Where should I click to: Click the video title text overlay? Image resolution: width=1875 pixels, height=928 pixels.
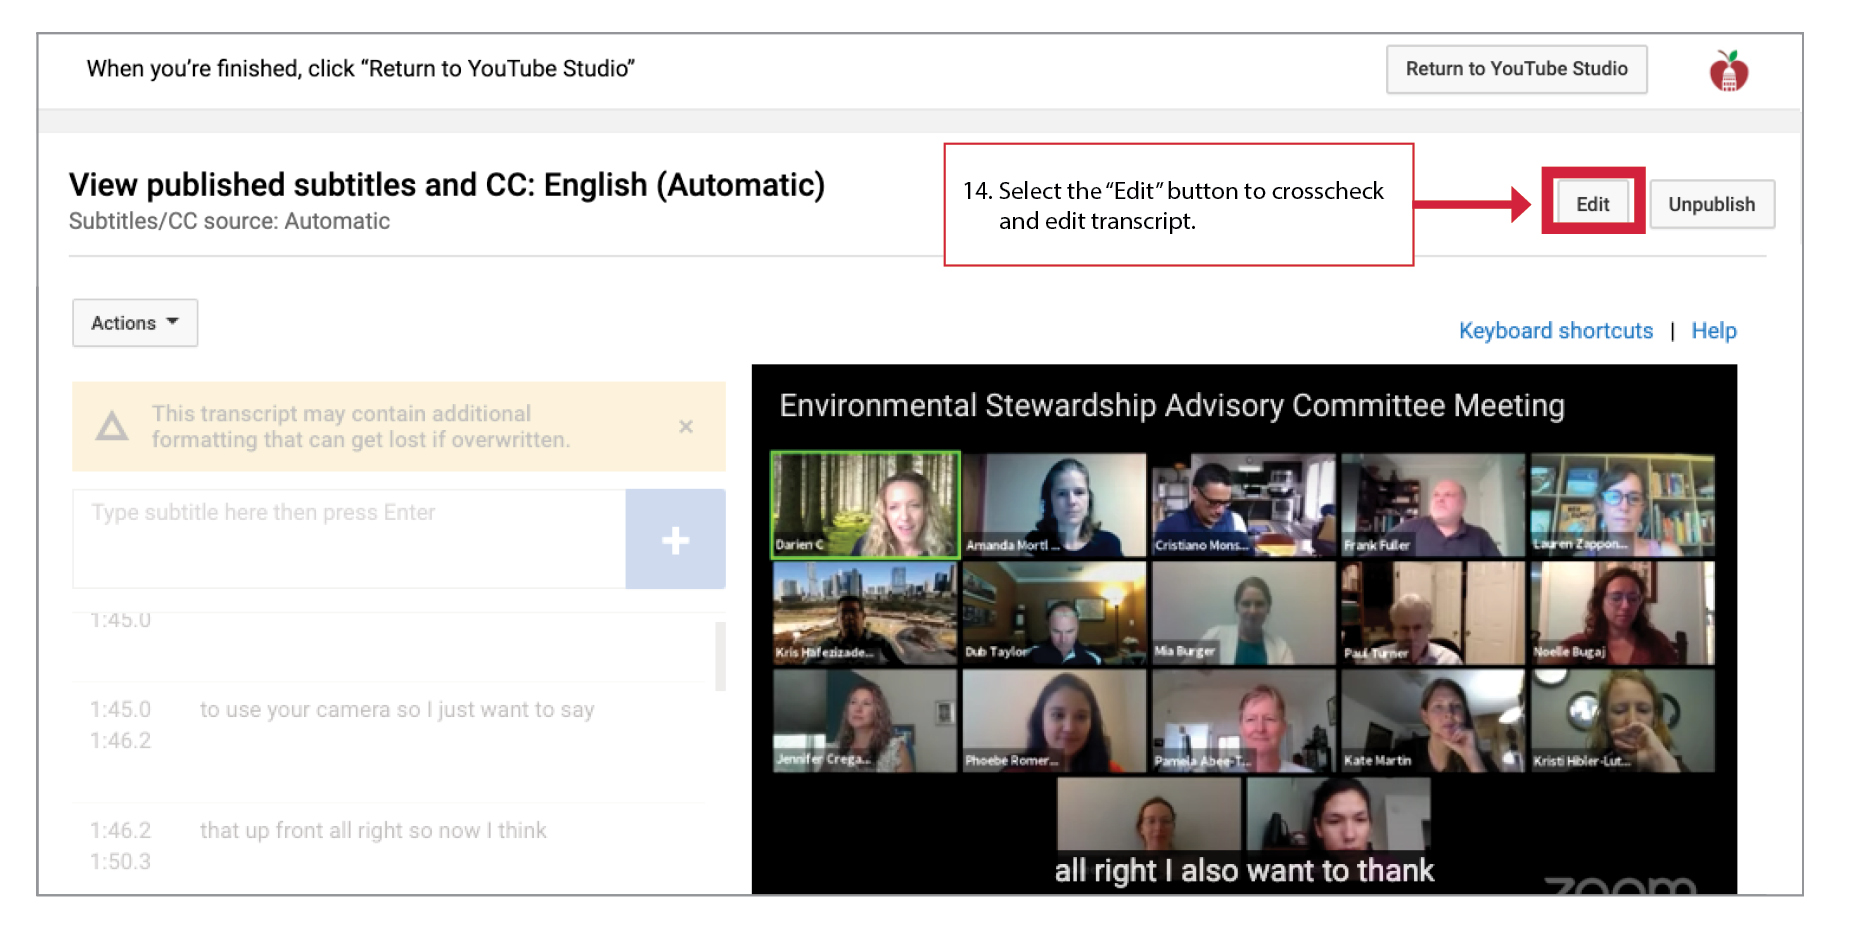(x=1171, y=406)
